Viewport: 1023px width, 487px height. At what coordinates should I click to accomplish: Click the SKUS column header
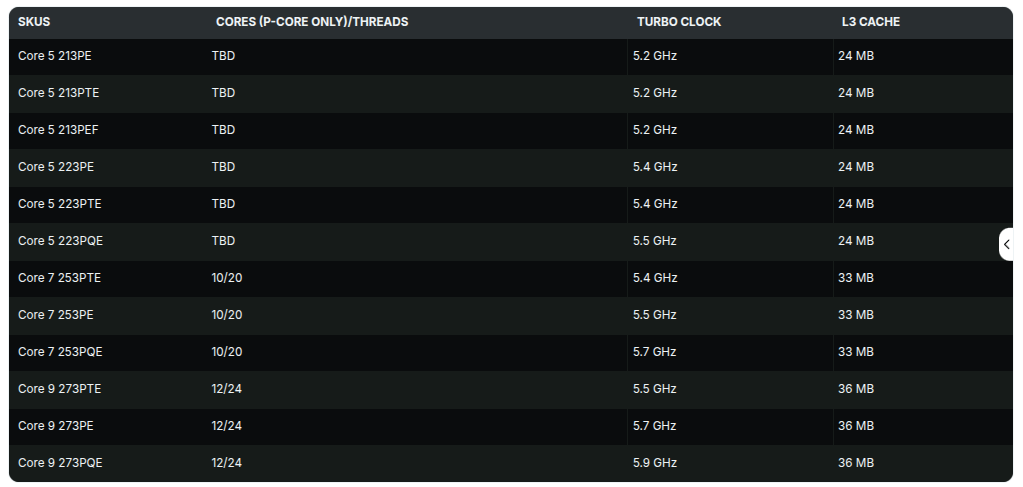coord(34,22)
